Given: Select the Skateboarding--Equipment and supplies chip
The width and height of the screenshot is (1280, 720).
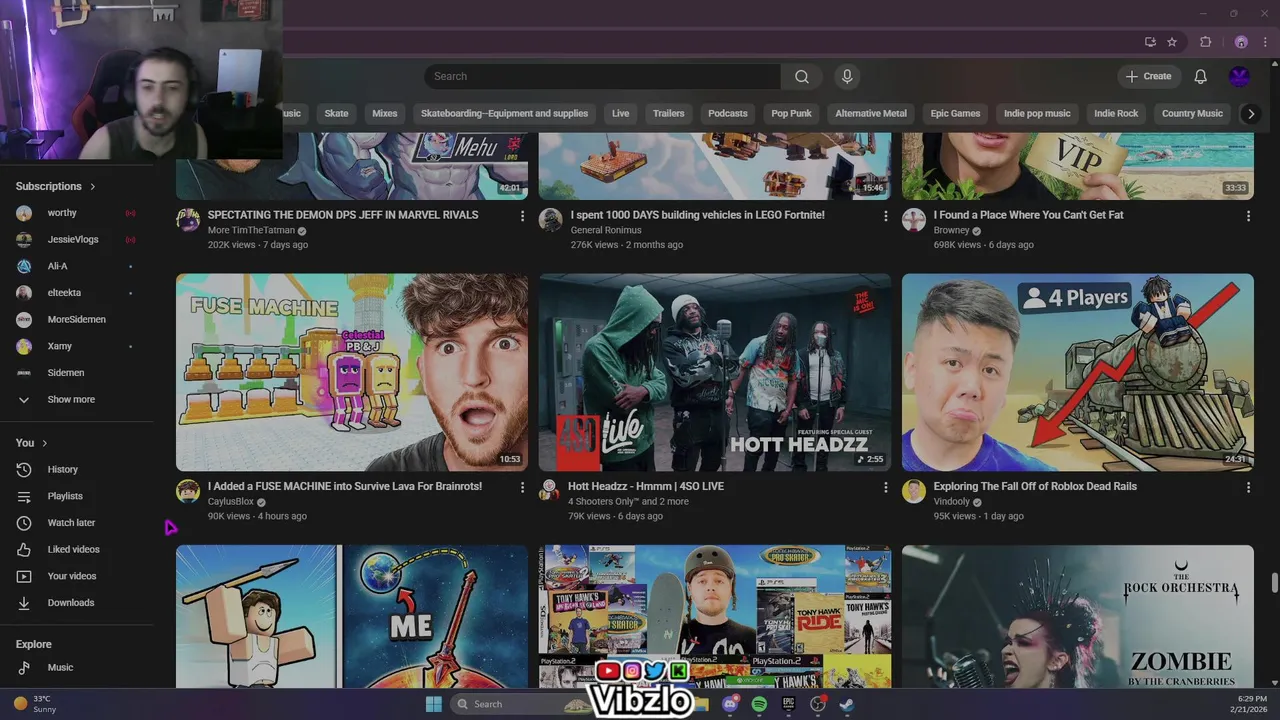Looking at the screenshot, I should [504, 113].
